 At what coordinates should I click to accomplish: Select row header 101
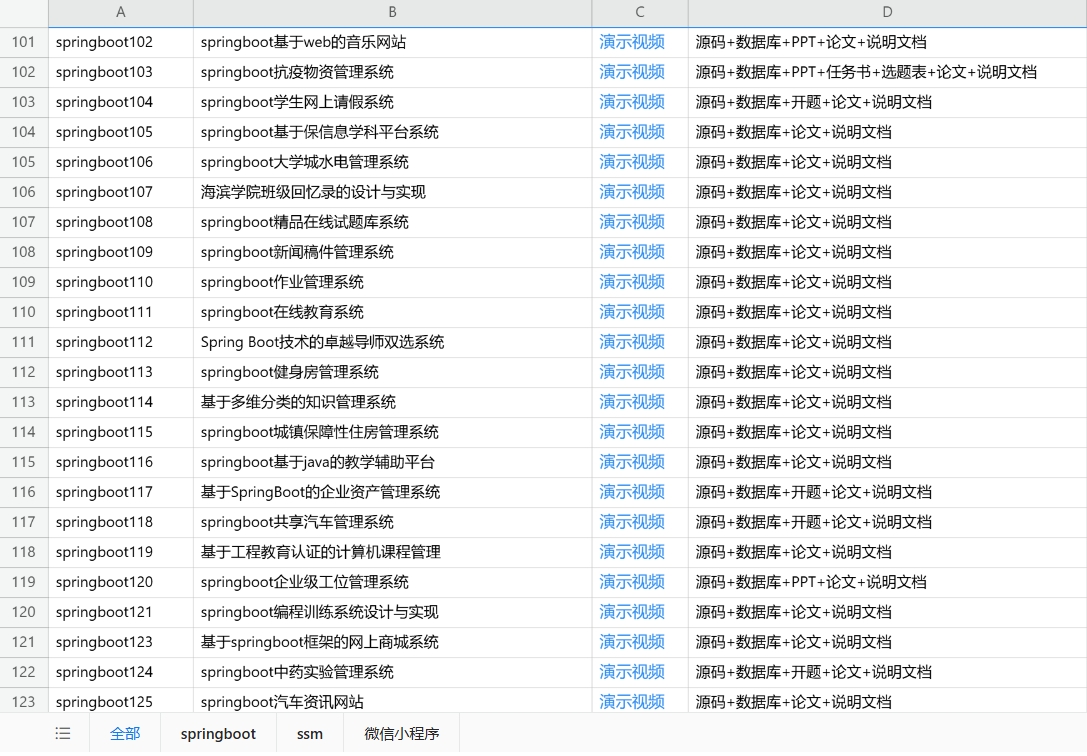point(24,42)
